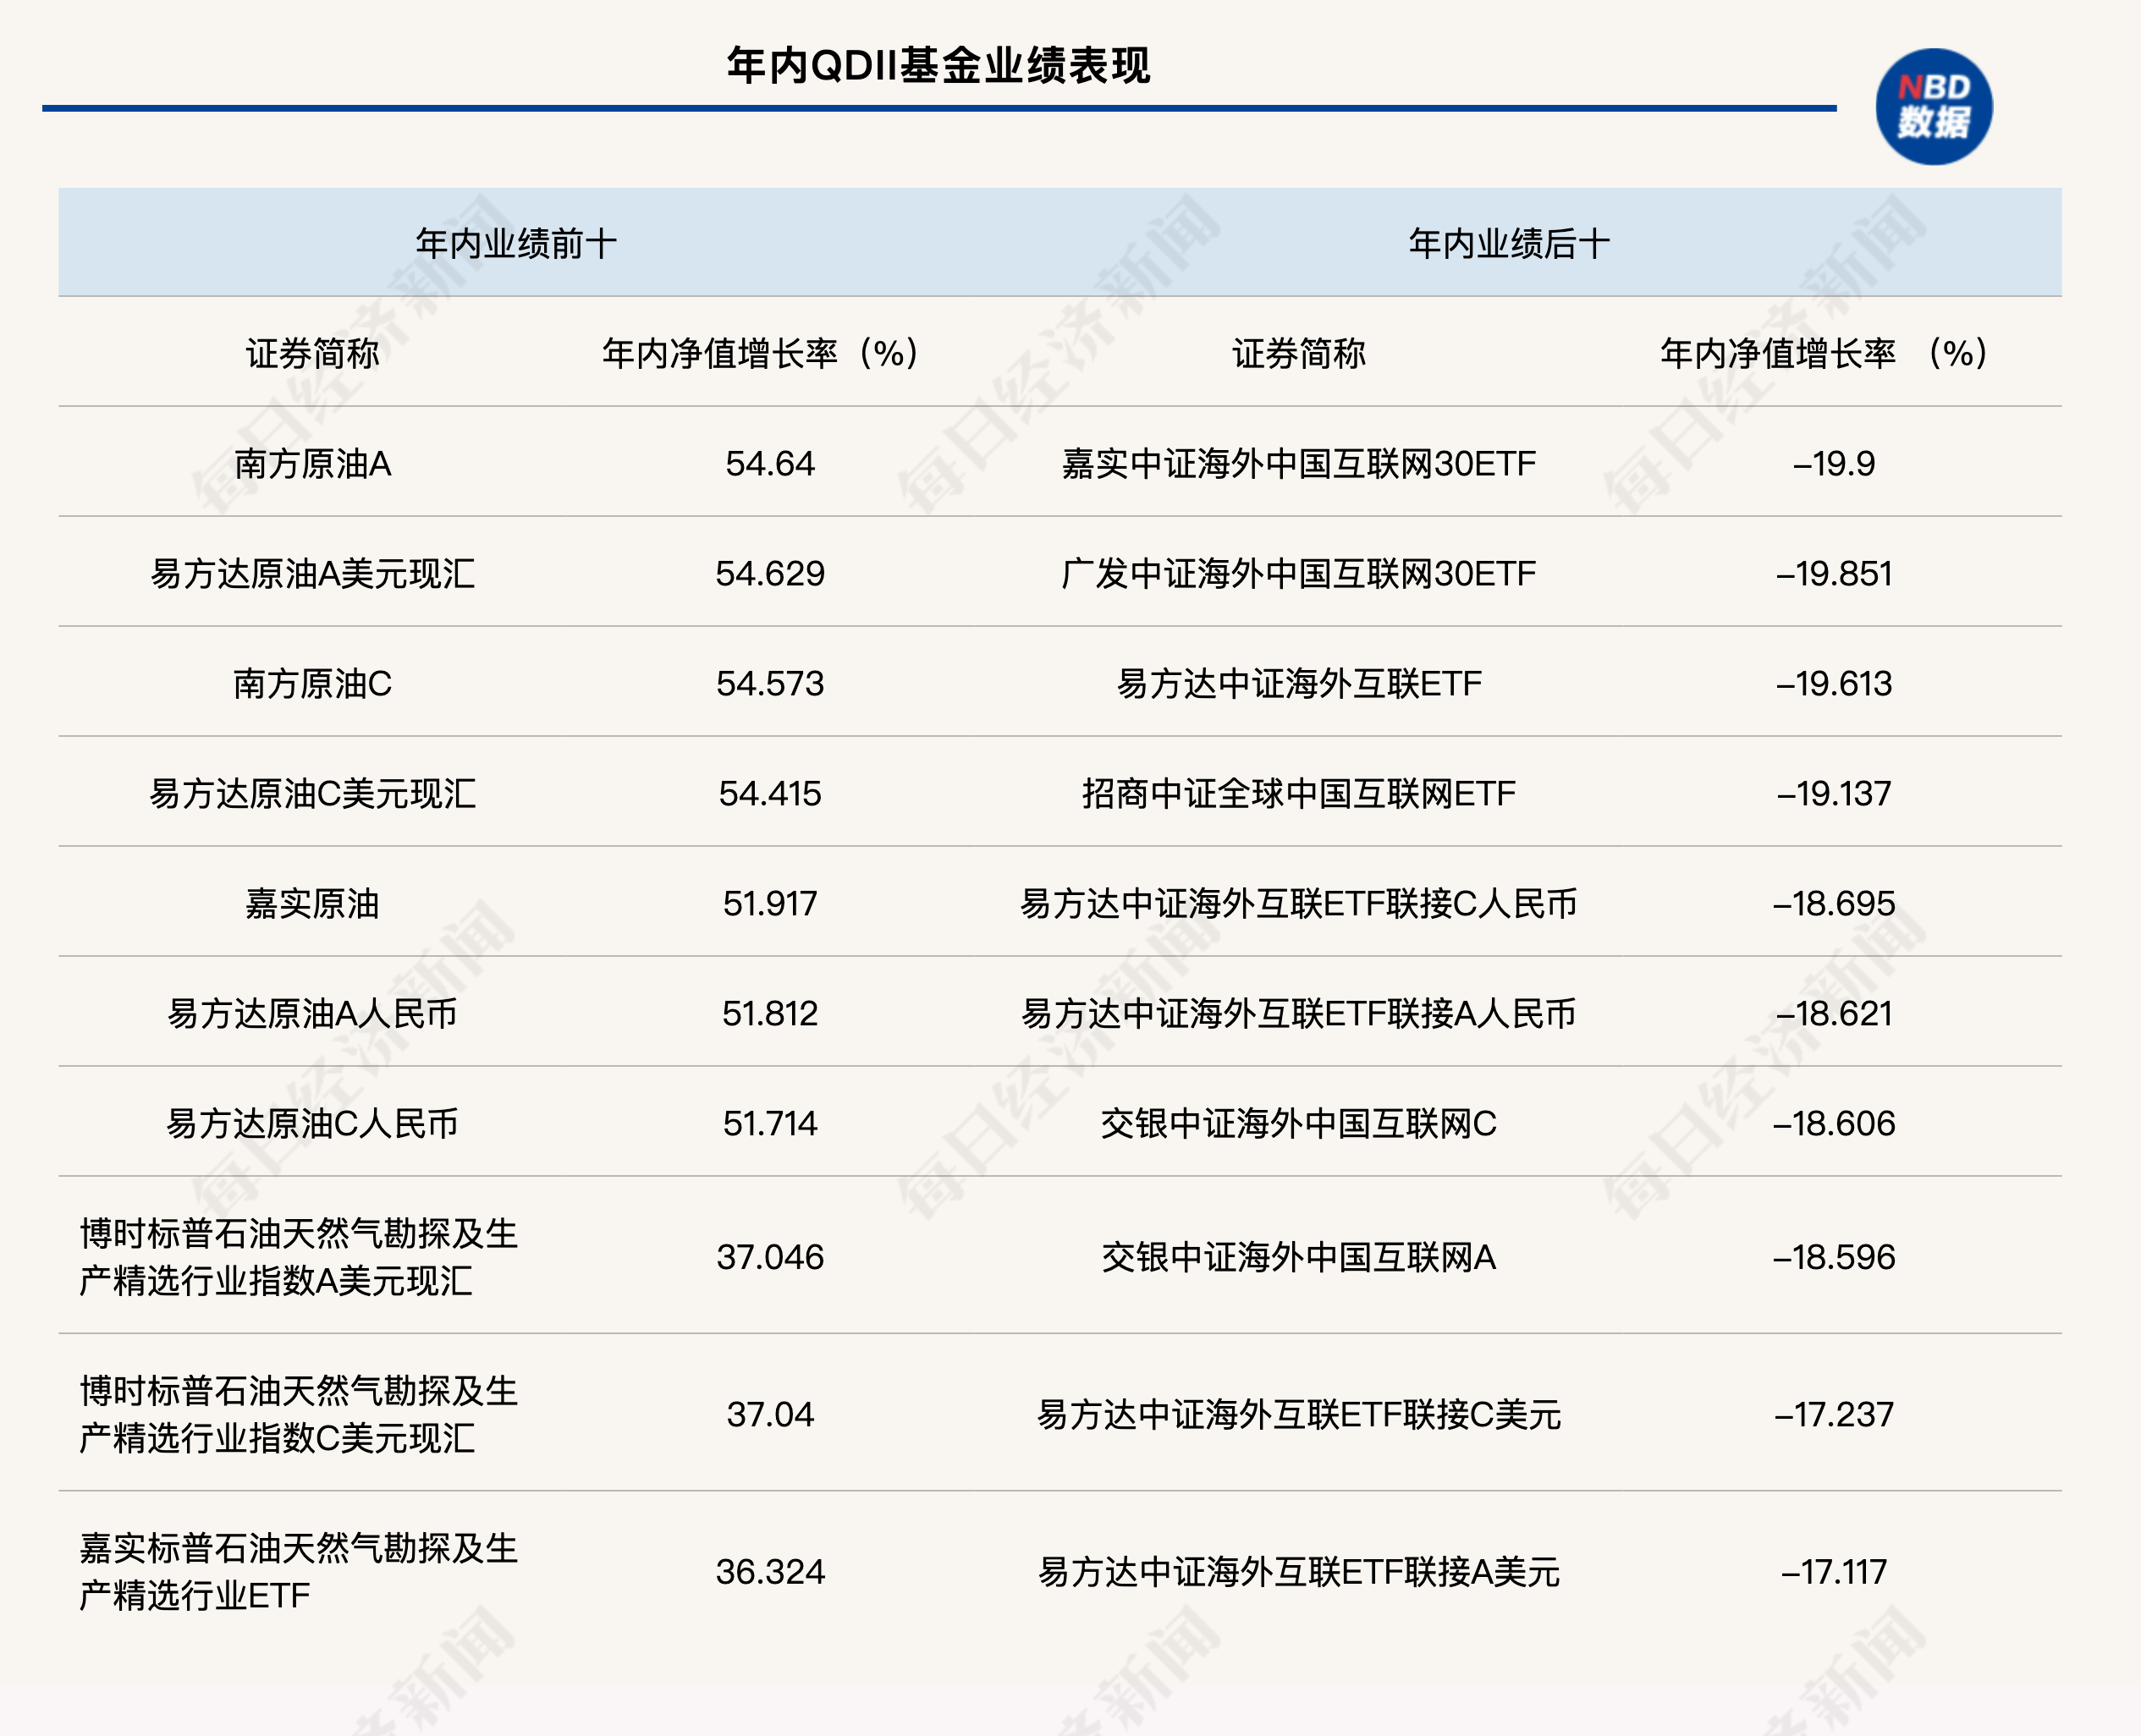This screenshot has height=1736, width=2141.
Task: Click 嘉实标普石油天然气勘探及生产精选行业ETF entry
Action: [298, 1571]
